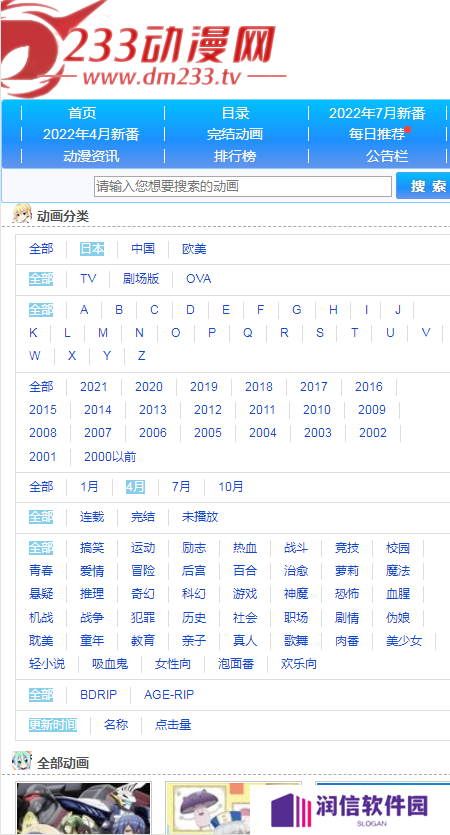This screenshot has width=450, height=835.
Task: Filter by status 完结
Action: (143, 517)
